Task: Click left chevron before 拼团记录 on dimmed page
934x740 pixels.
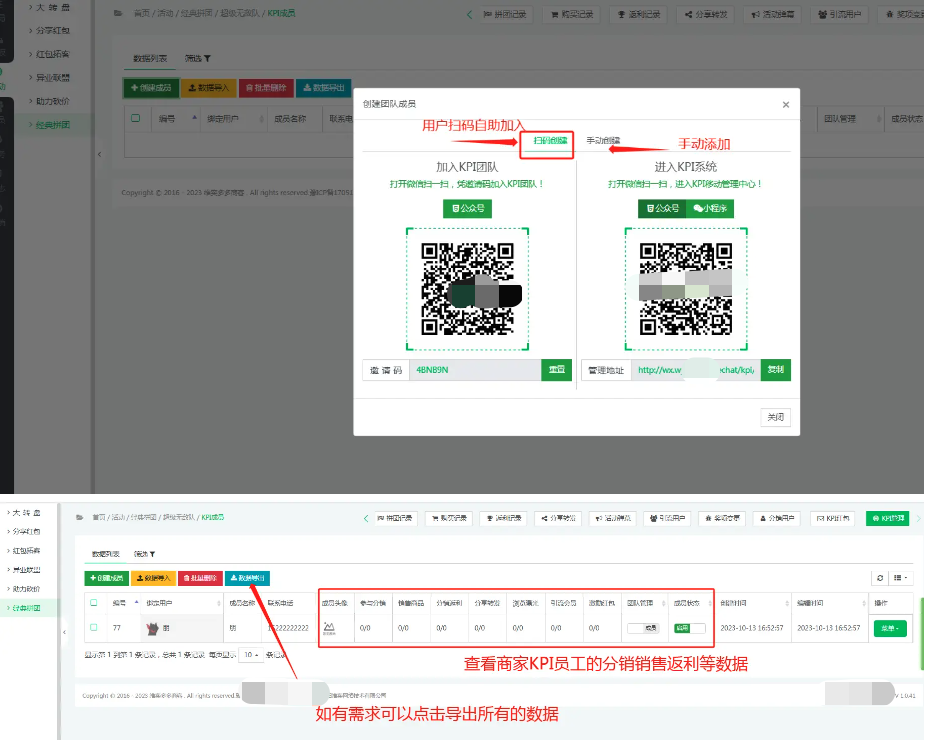Action: click(469, 14)
